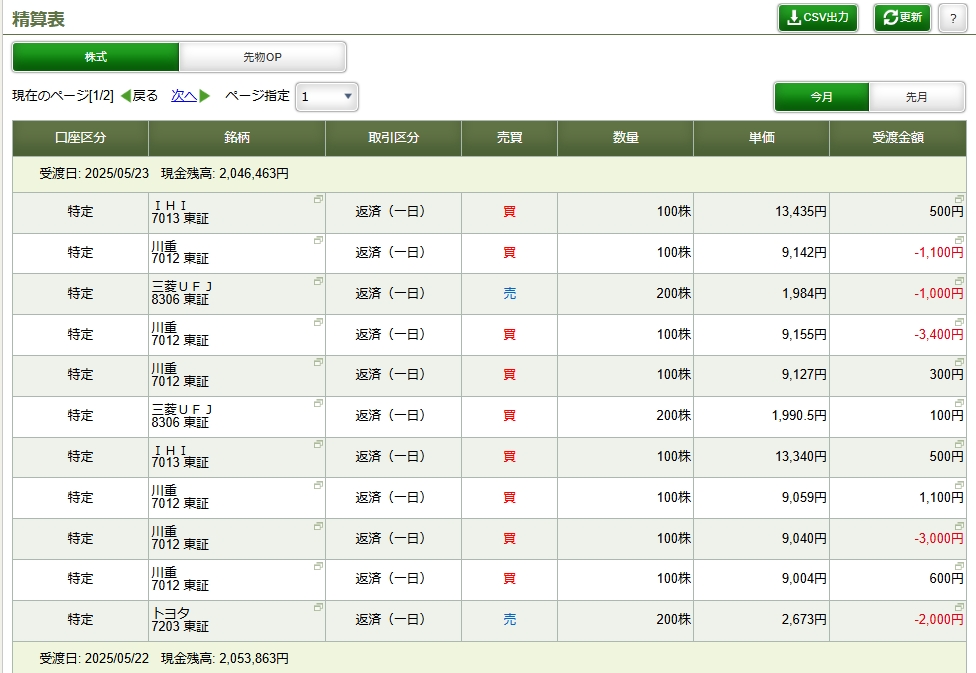This screenshot has width=976, height=673.
Task: Go to next page via 次へ link
Action: point(183,96)
